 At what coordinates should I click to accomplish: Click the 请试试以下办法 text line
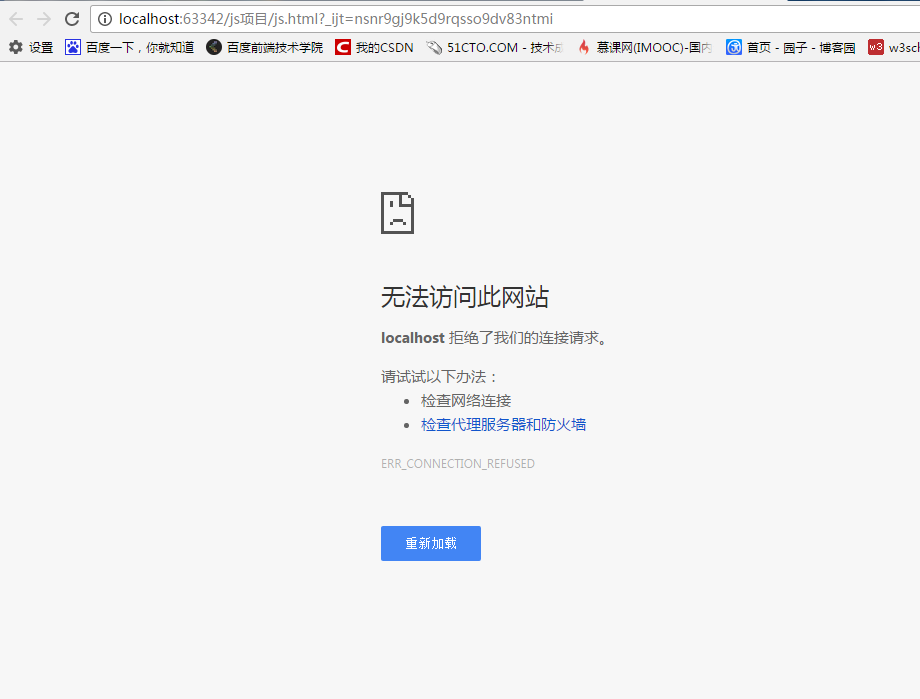[439, 377]
